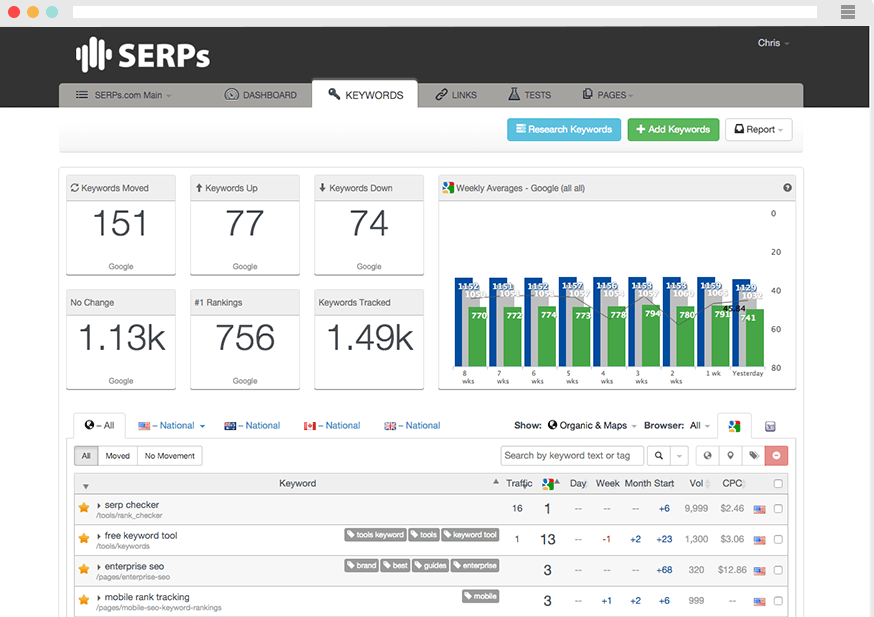The width and height of the screenshot is (874, 617).
Task: Click Add Keywords button
Action: 673,129
